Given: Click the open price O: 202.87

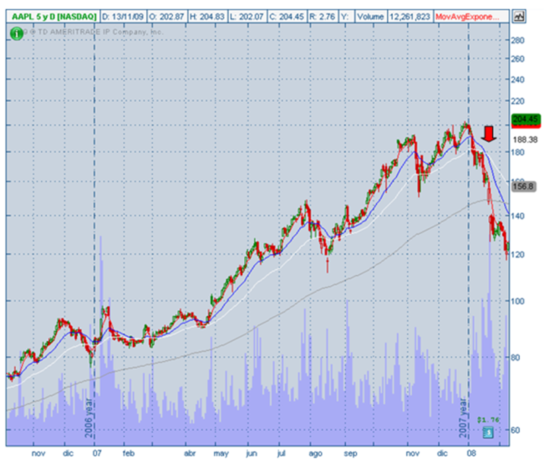Looking at the screenshot, I should pos(166,16).
